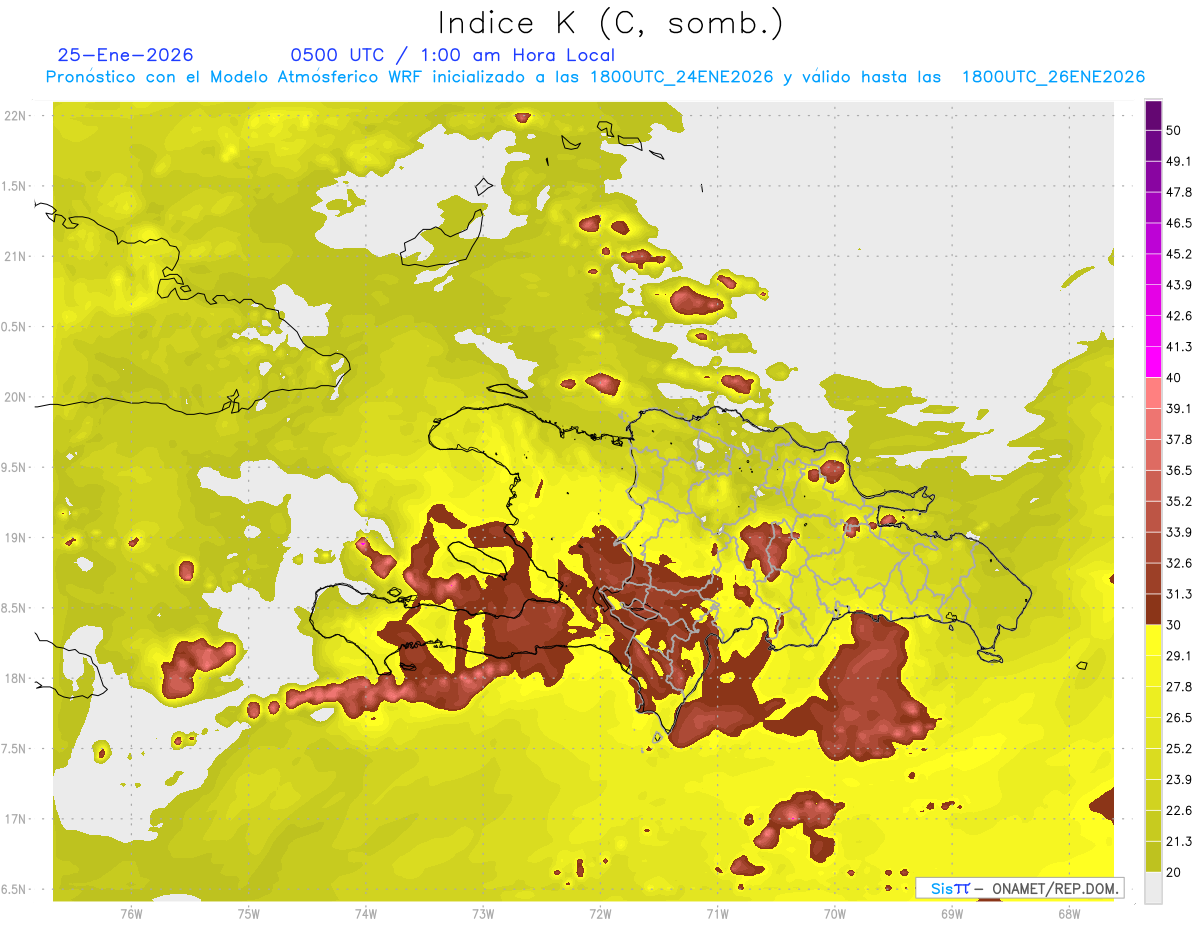
Task: Click legend value "49.1"
Action: 1178,161
